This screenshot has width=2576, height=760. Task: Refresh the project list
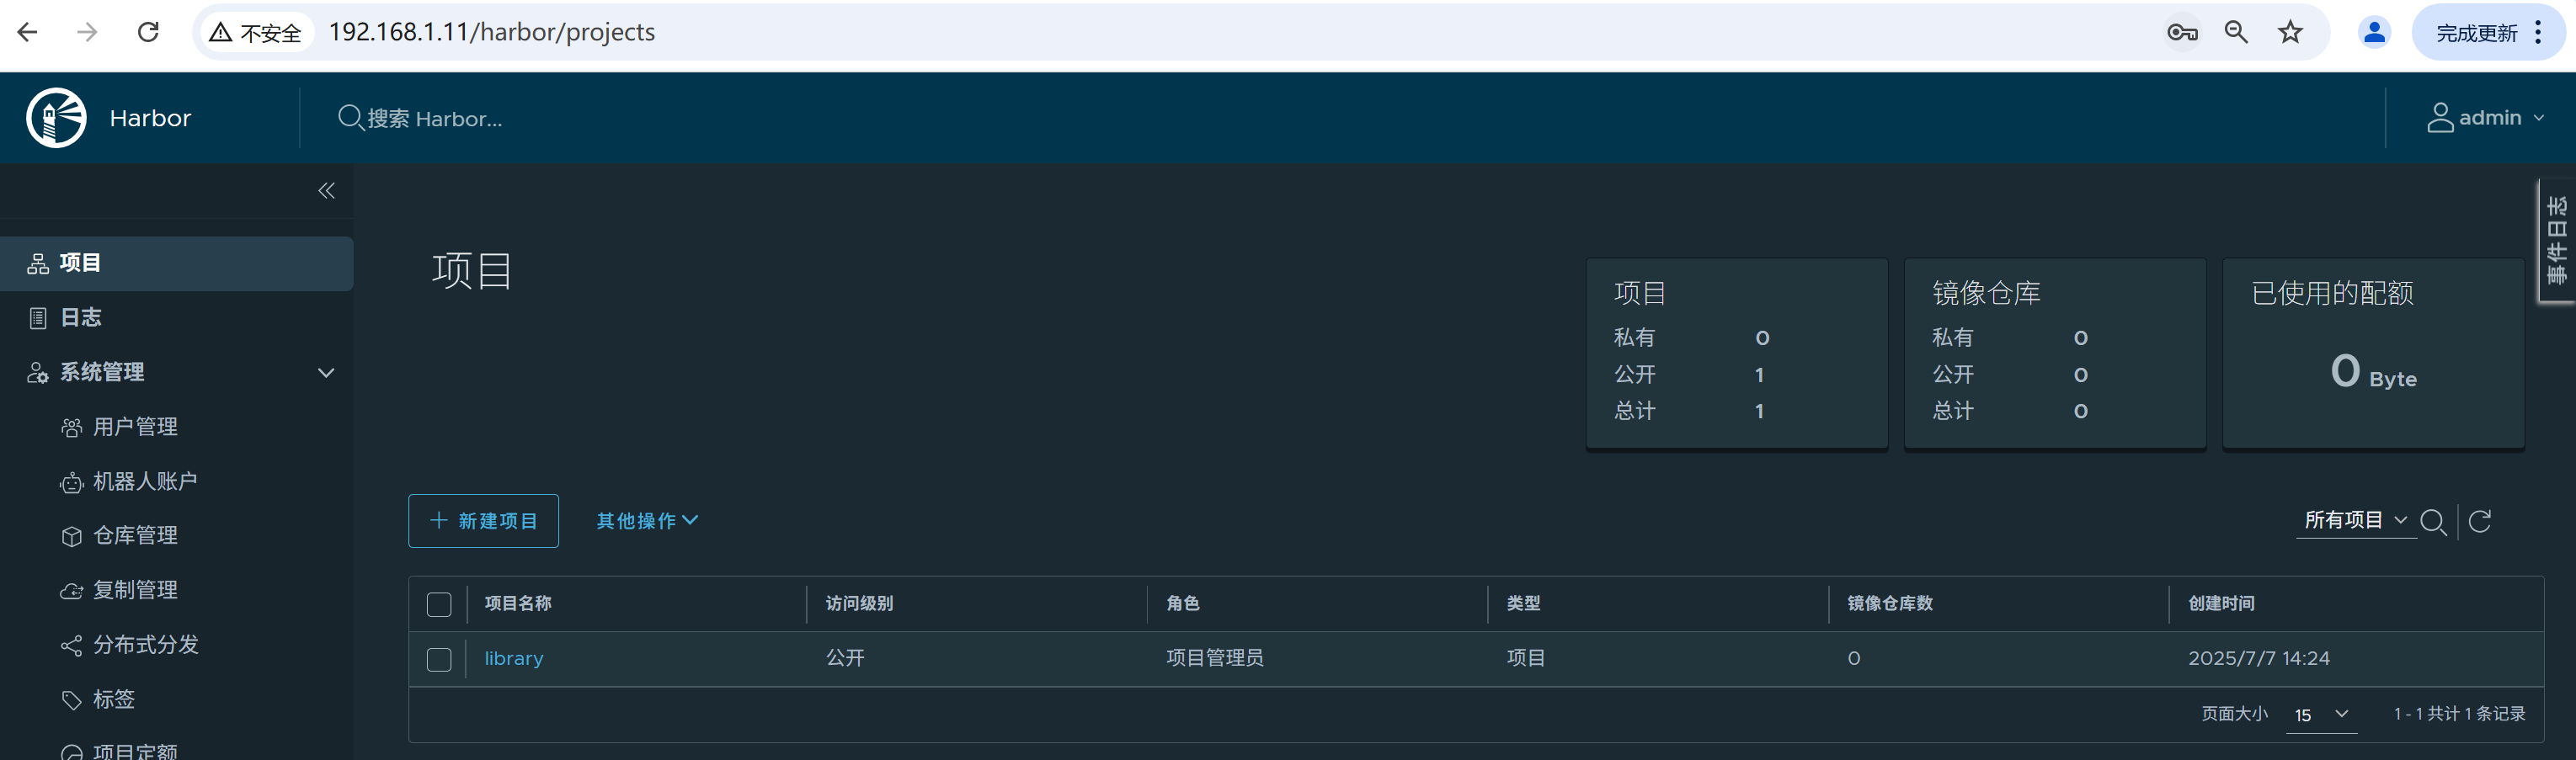[x=2480, y=521]
